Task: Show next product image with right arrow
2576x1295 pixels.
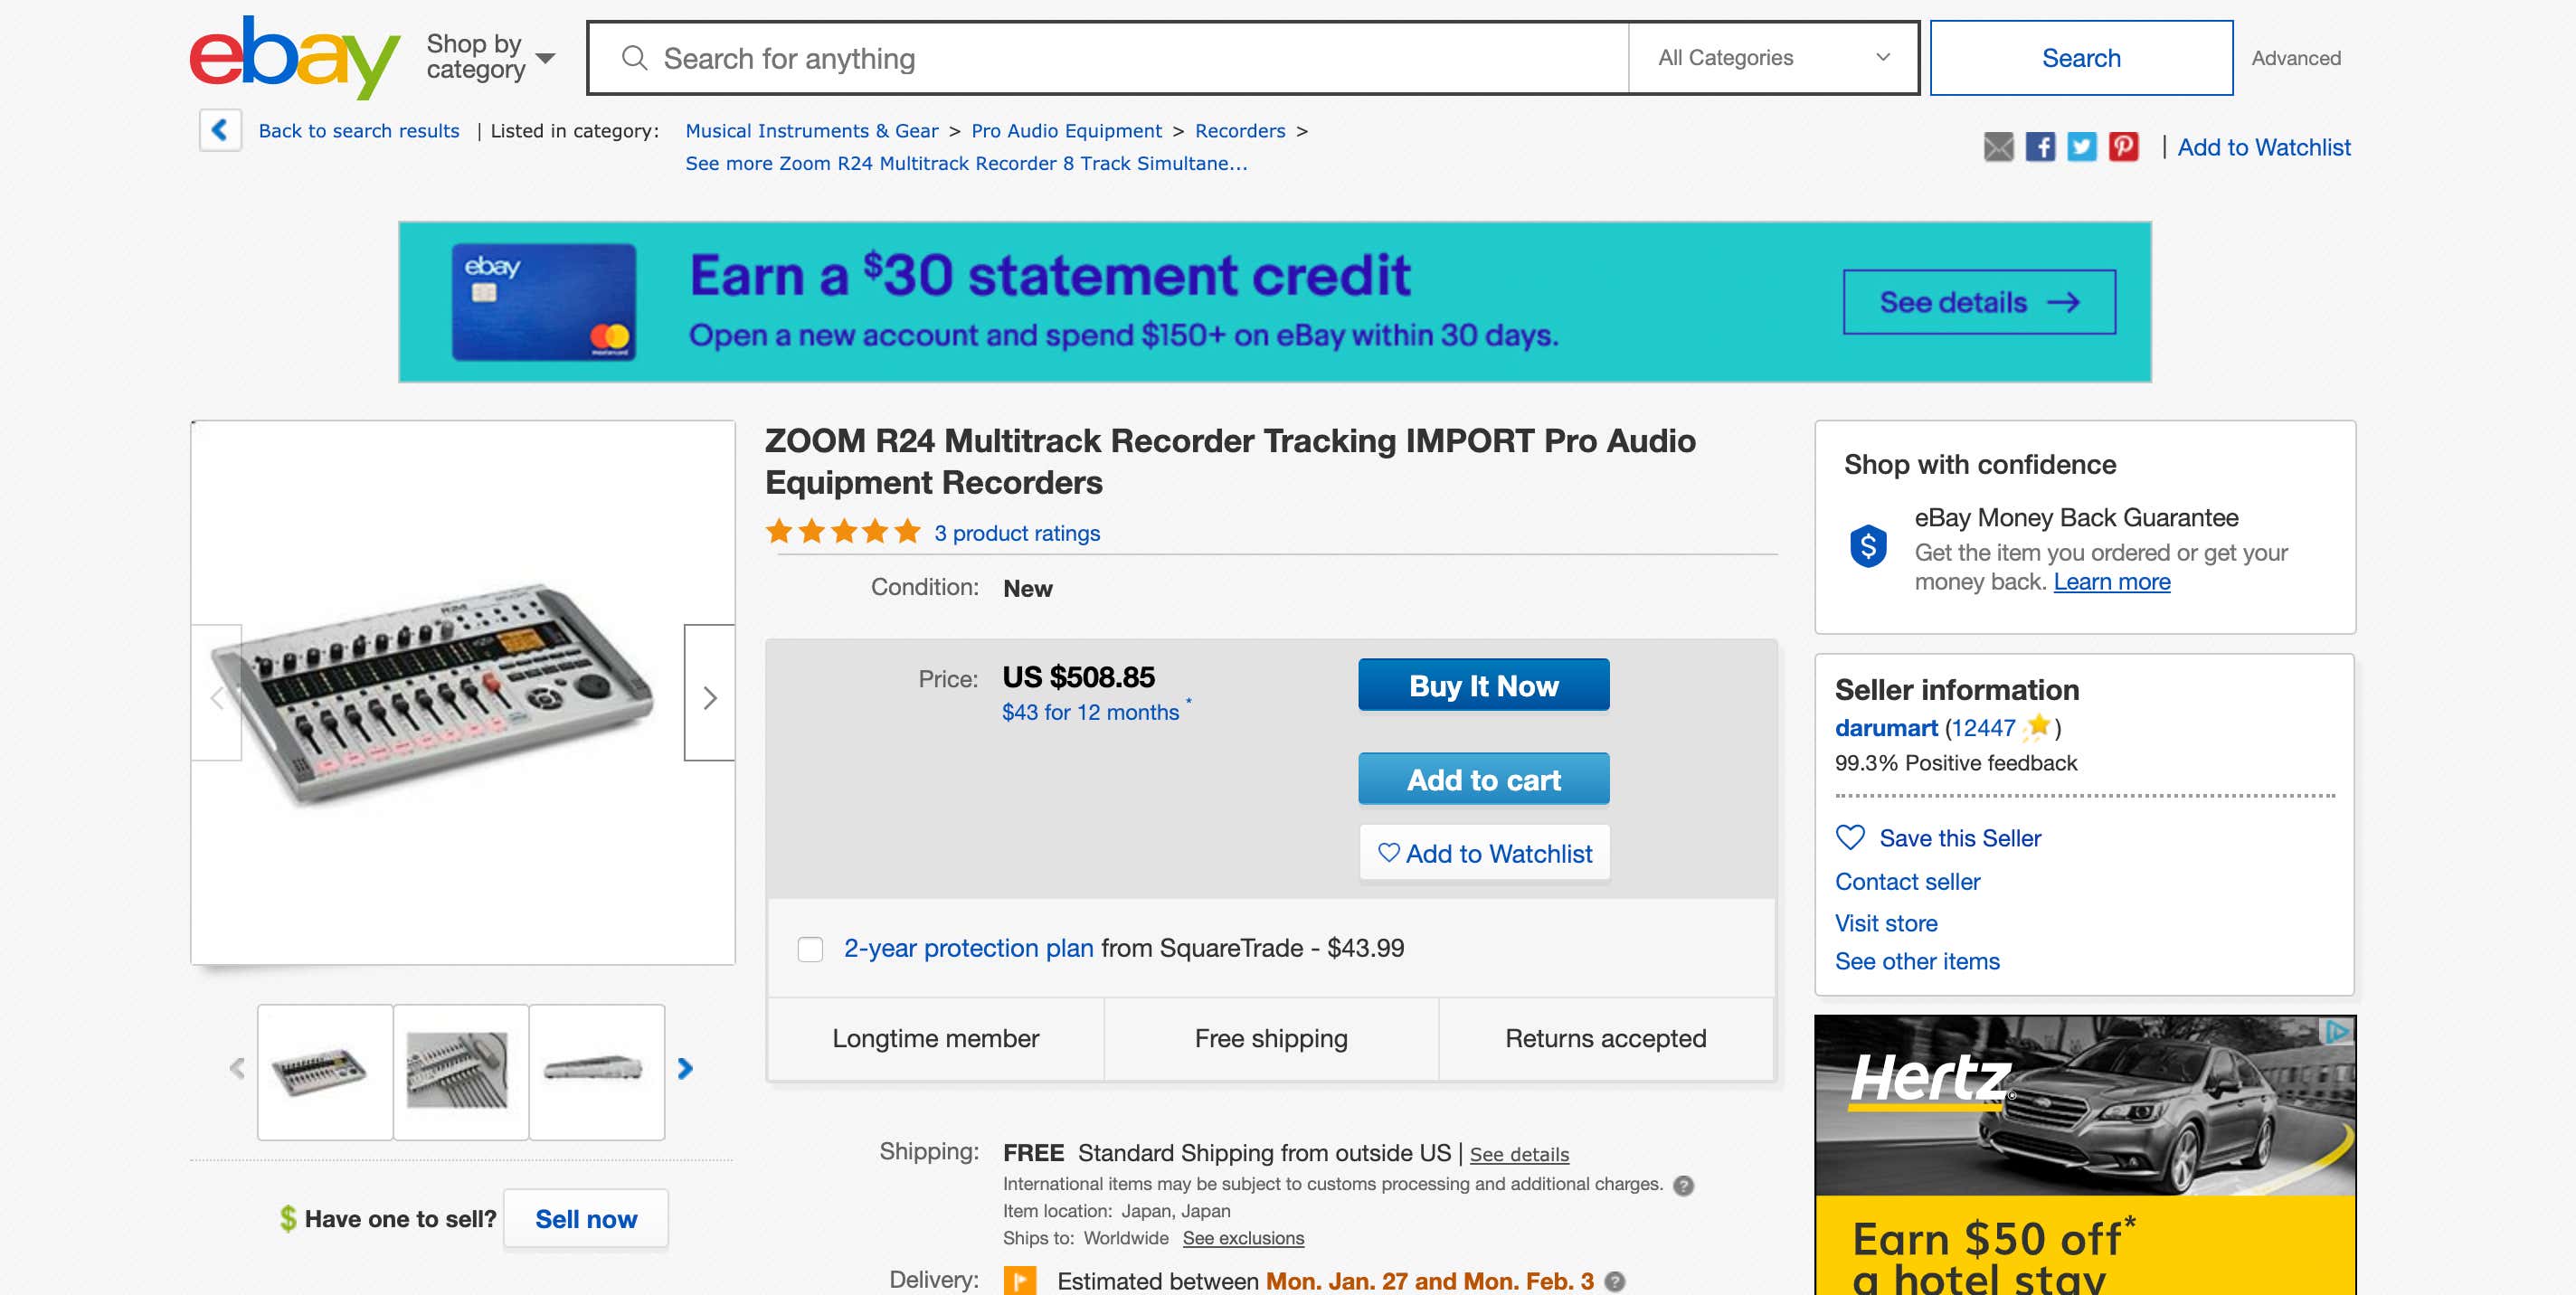Action: point(710,697)
